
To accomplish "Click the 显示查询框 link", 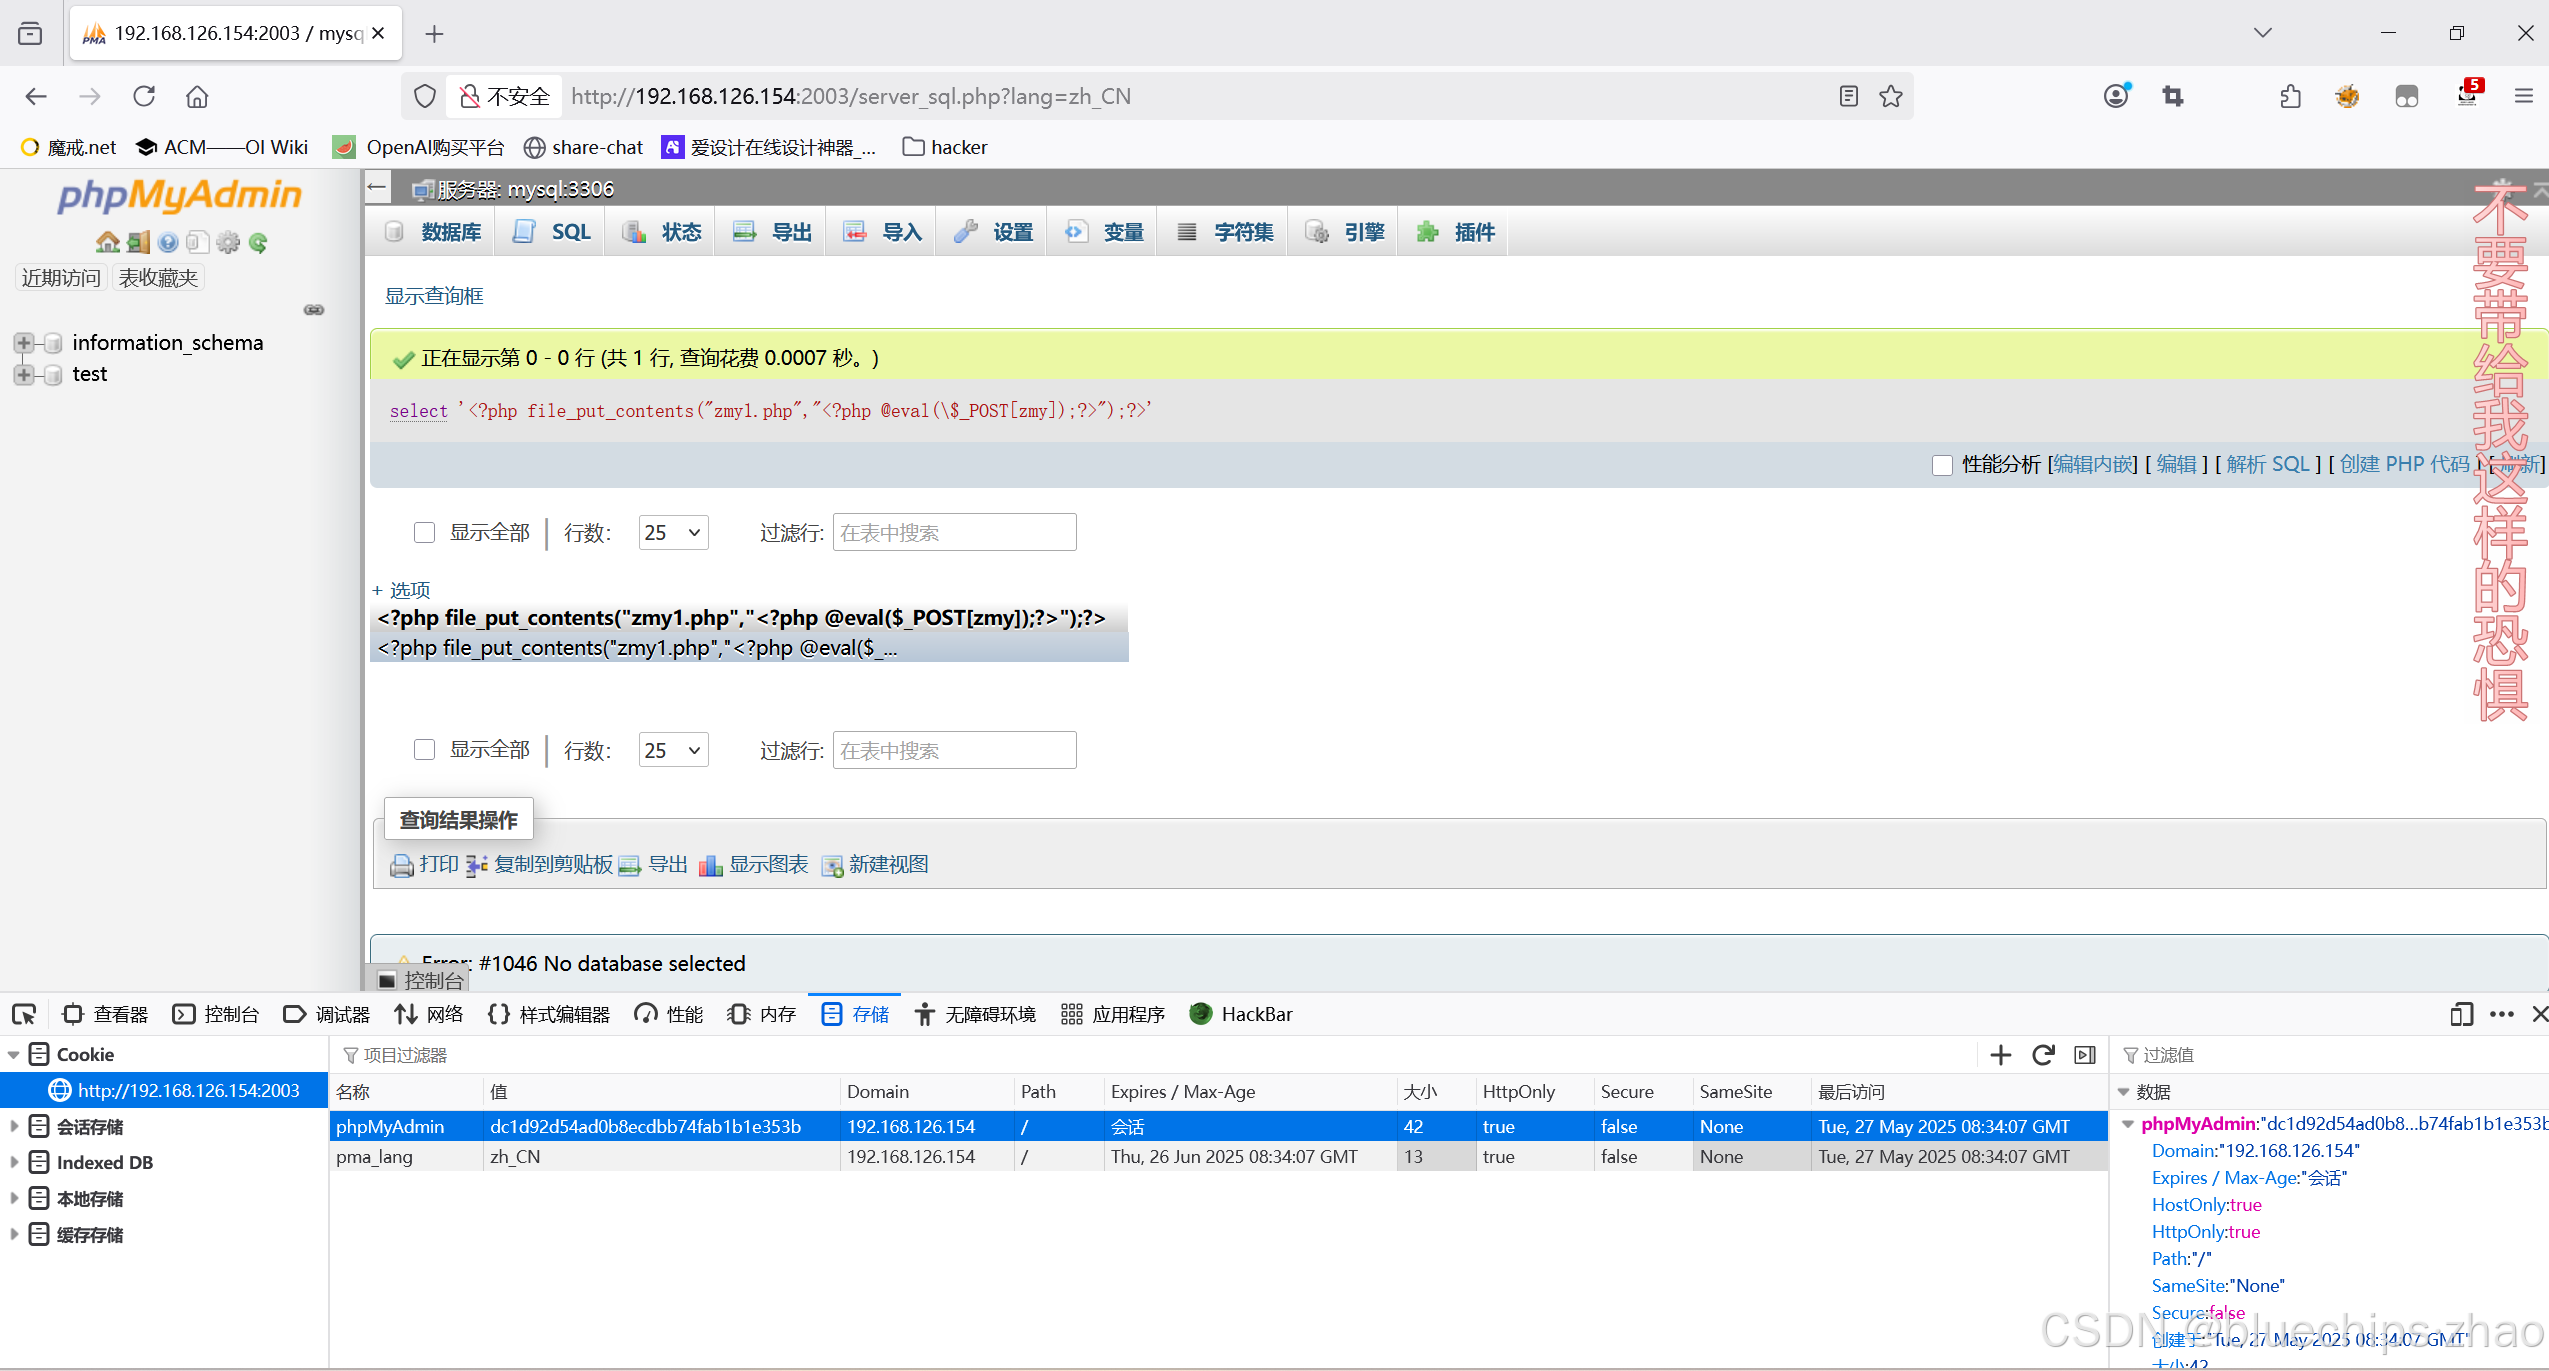I will pyautogui.click(x=434, y=296).
